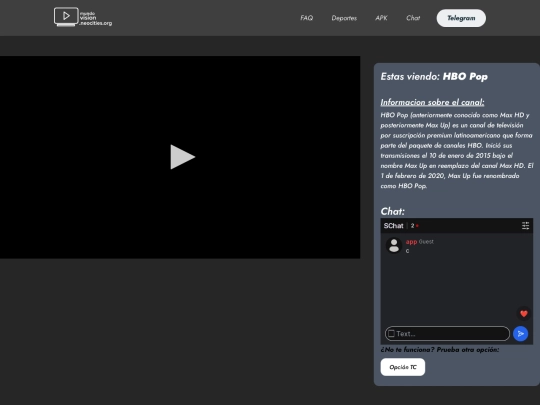Send the chat message
Image resolution: width=540 pixels, height=405 pixels.
pos(520,334)
